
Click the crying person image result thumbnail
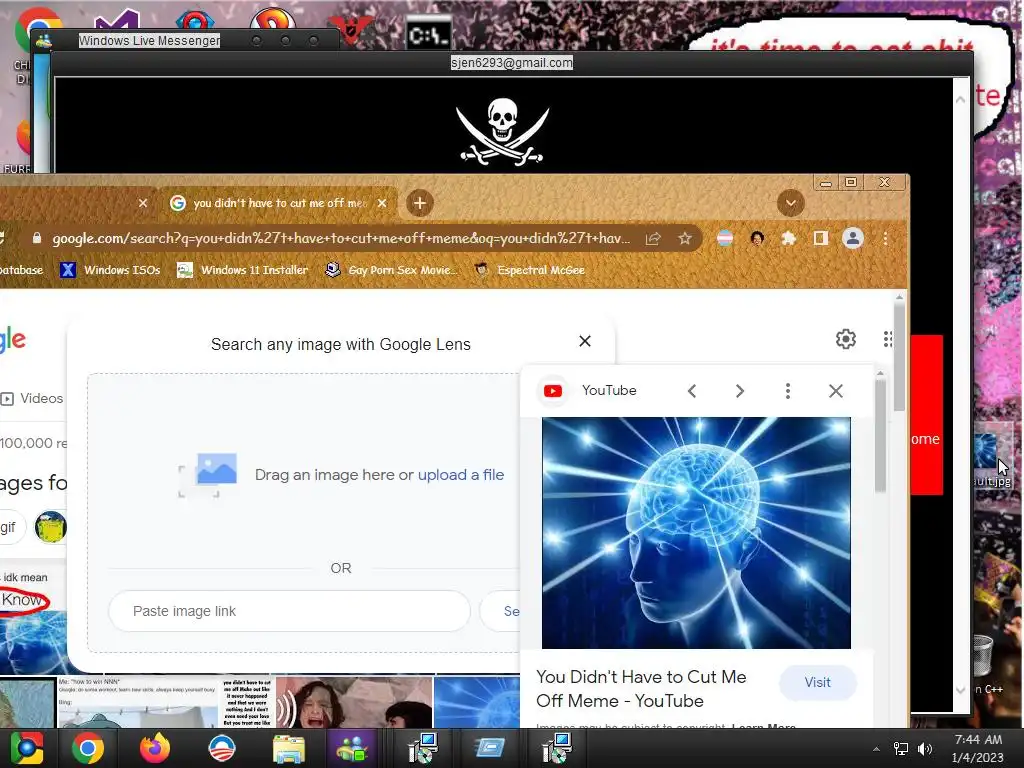[x=354, y=702]
